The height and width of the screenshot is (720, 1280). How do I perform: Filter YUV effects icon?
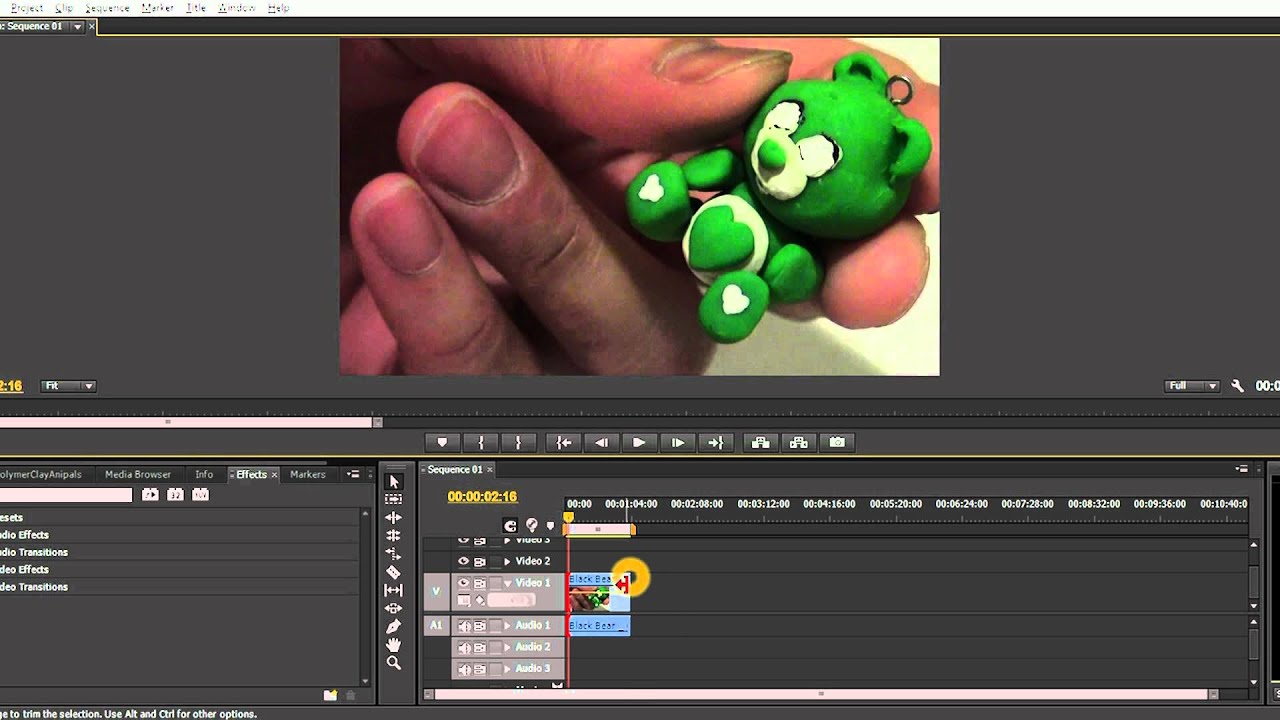tap(200, 494)
